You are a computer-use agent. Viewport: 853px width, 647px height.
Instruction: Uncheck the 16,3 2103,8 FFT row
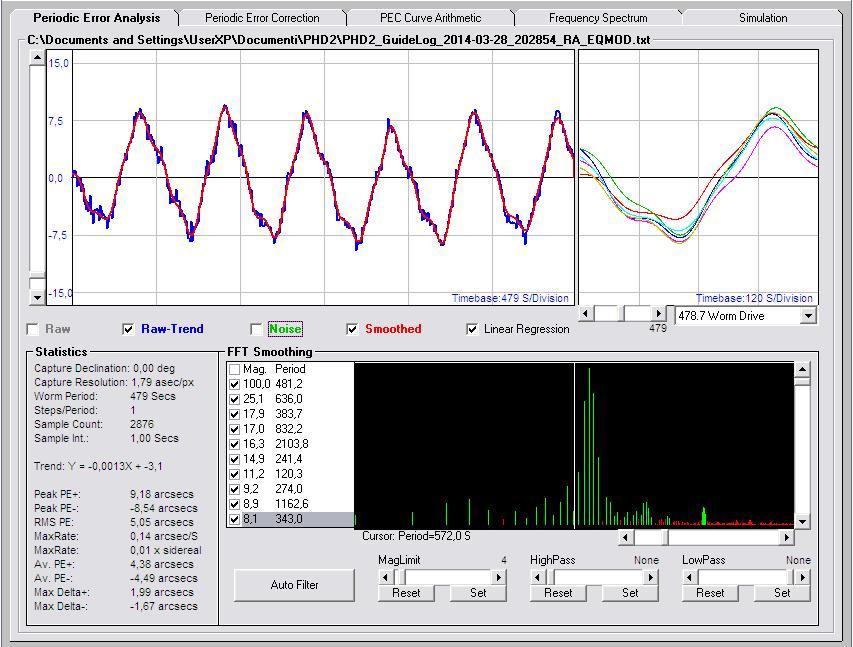click(x=234, y=444)
